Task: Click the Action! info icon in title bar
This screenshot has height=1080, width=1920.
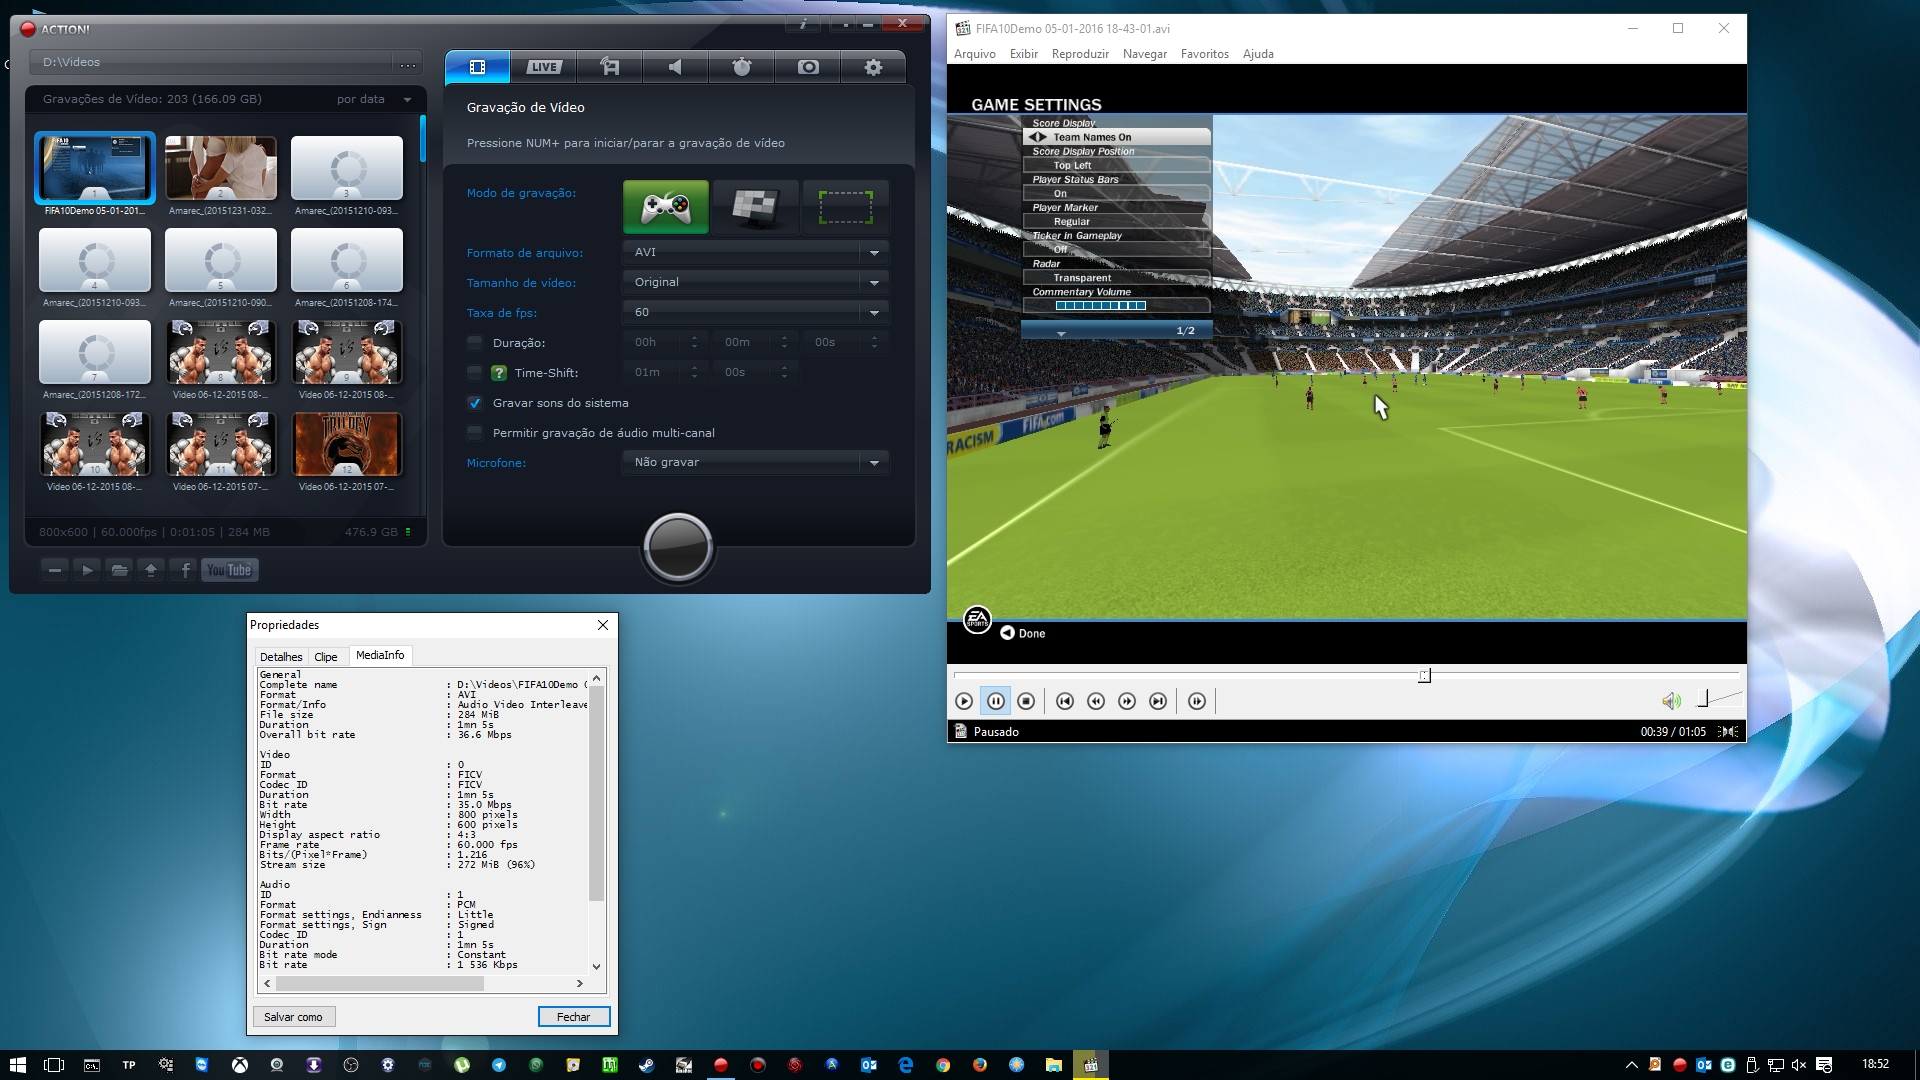Action: click(x=803, y=23)
